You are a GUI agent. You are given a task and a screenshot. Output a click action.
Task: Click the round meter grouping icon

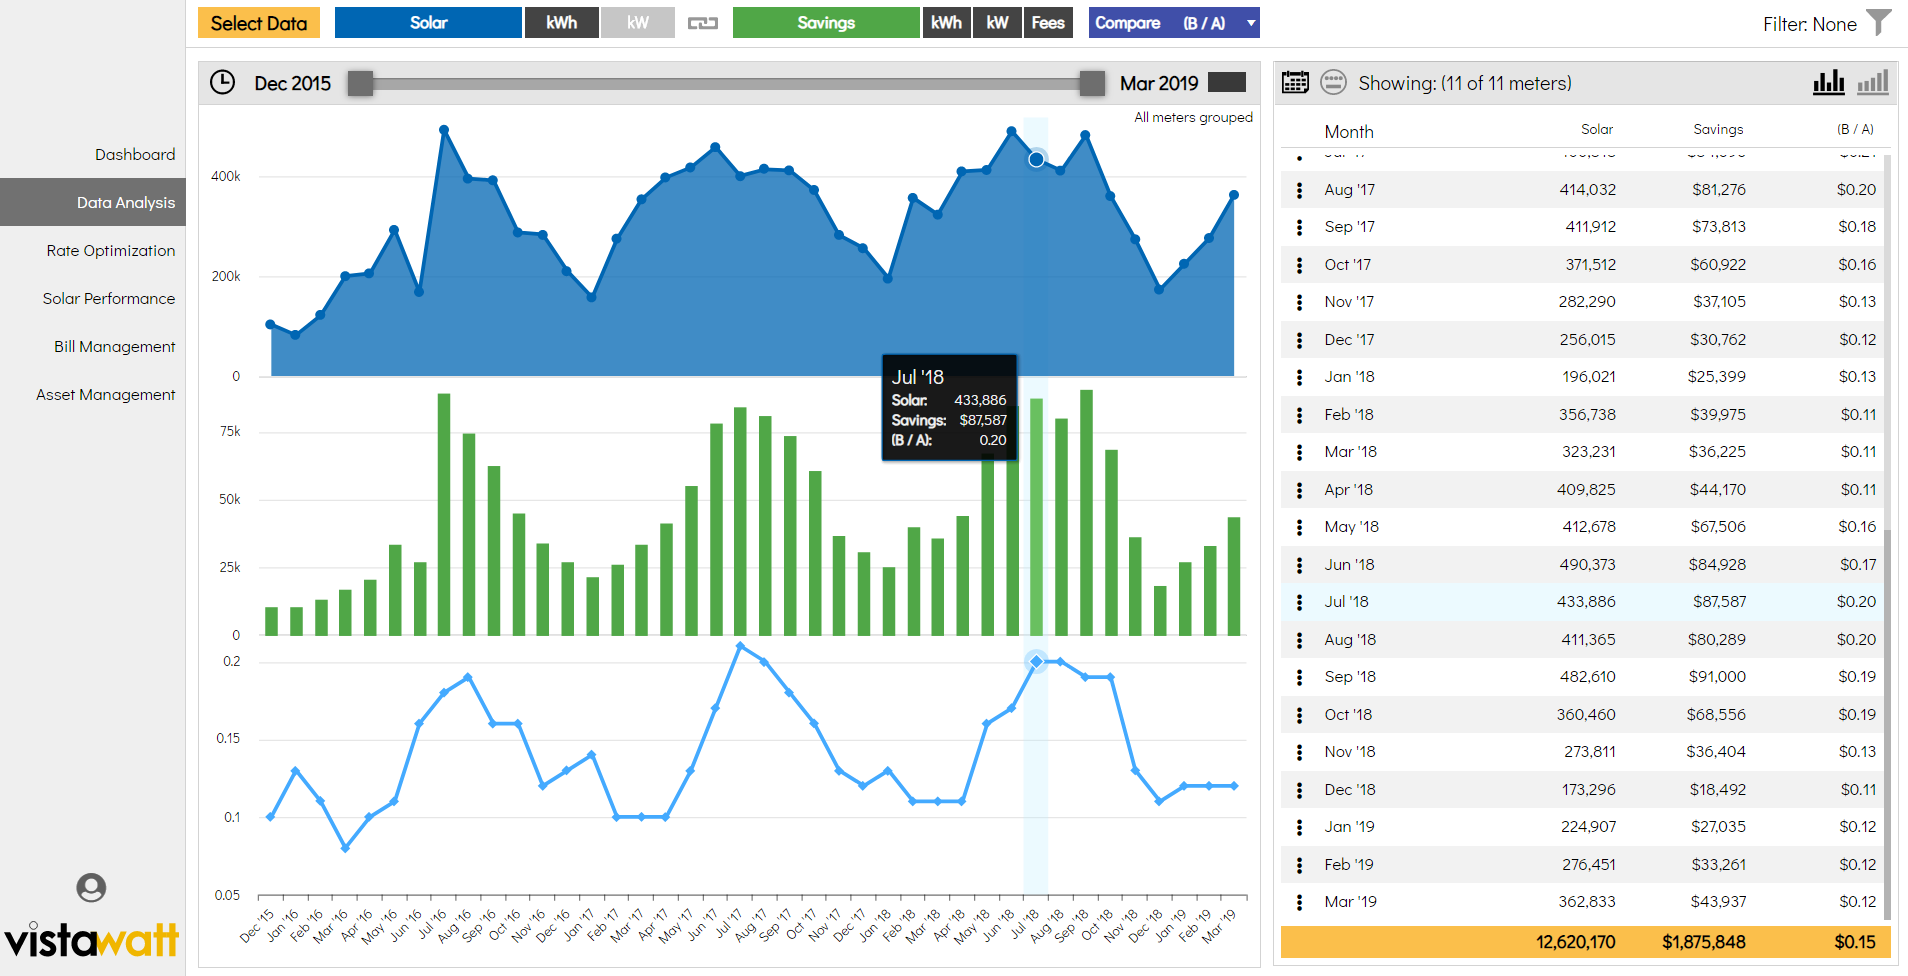coord(1333,83)
